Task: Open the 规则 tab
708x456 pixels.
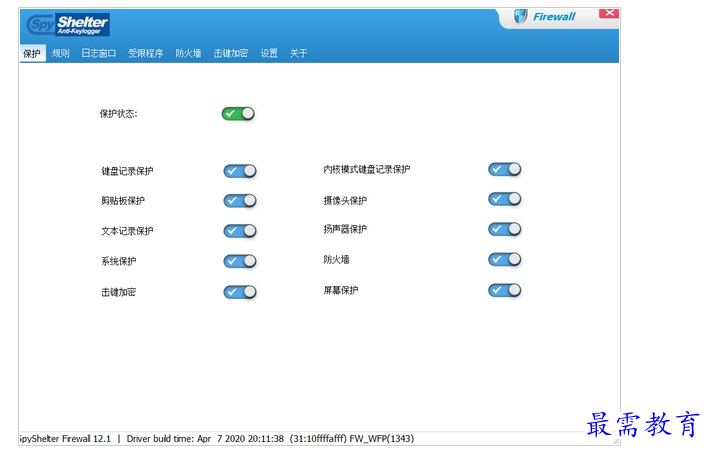Action: (61, 53)
